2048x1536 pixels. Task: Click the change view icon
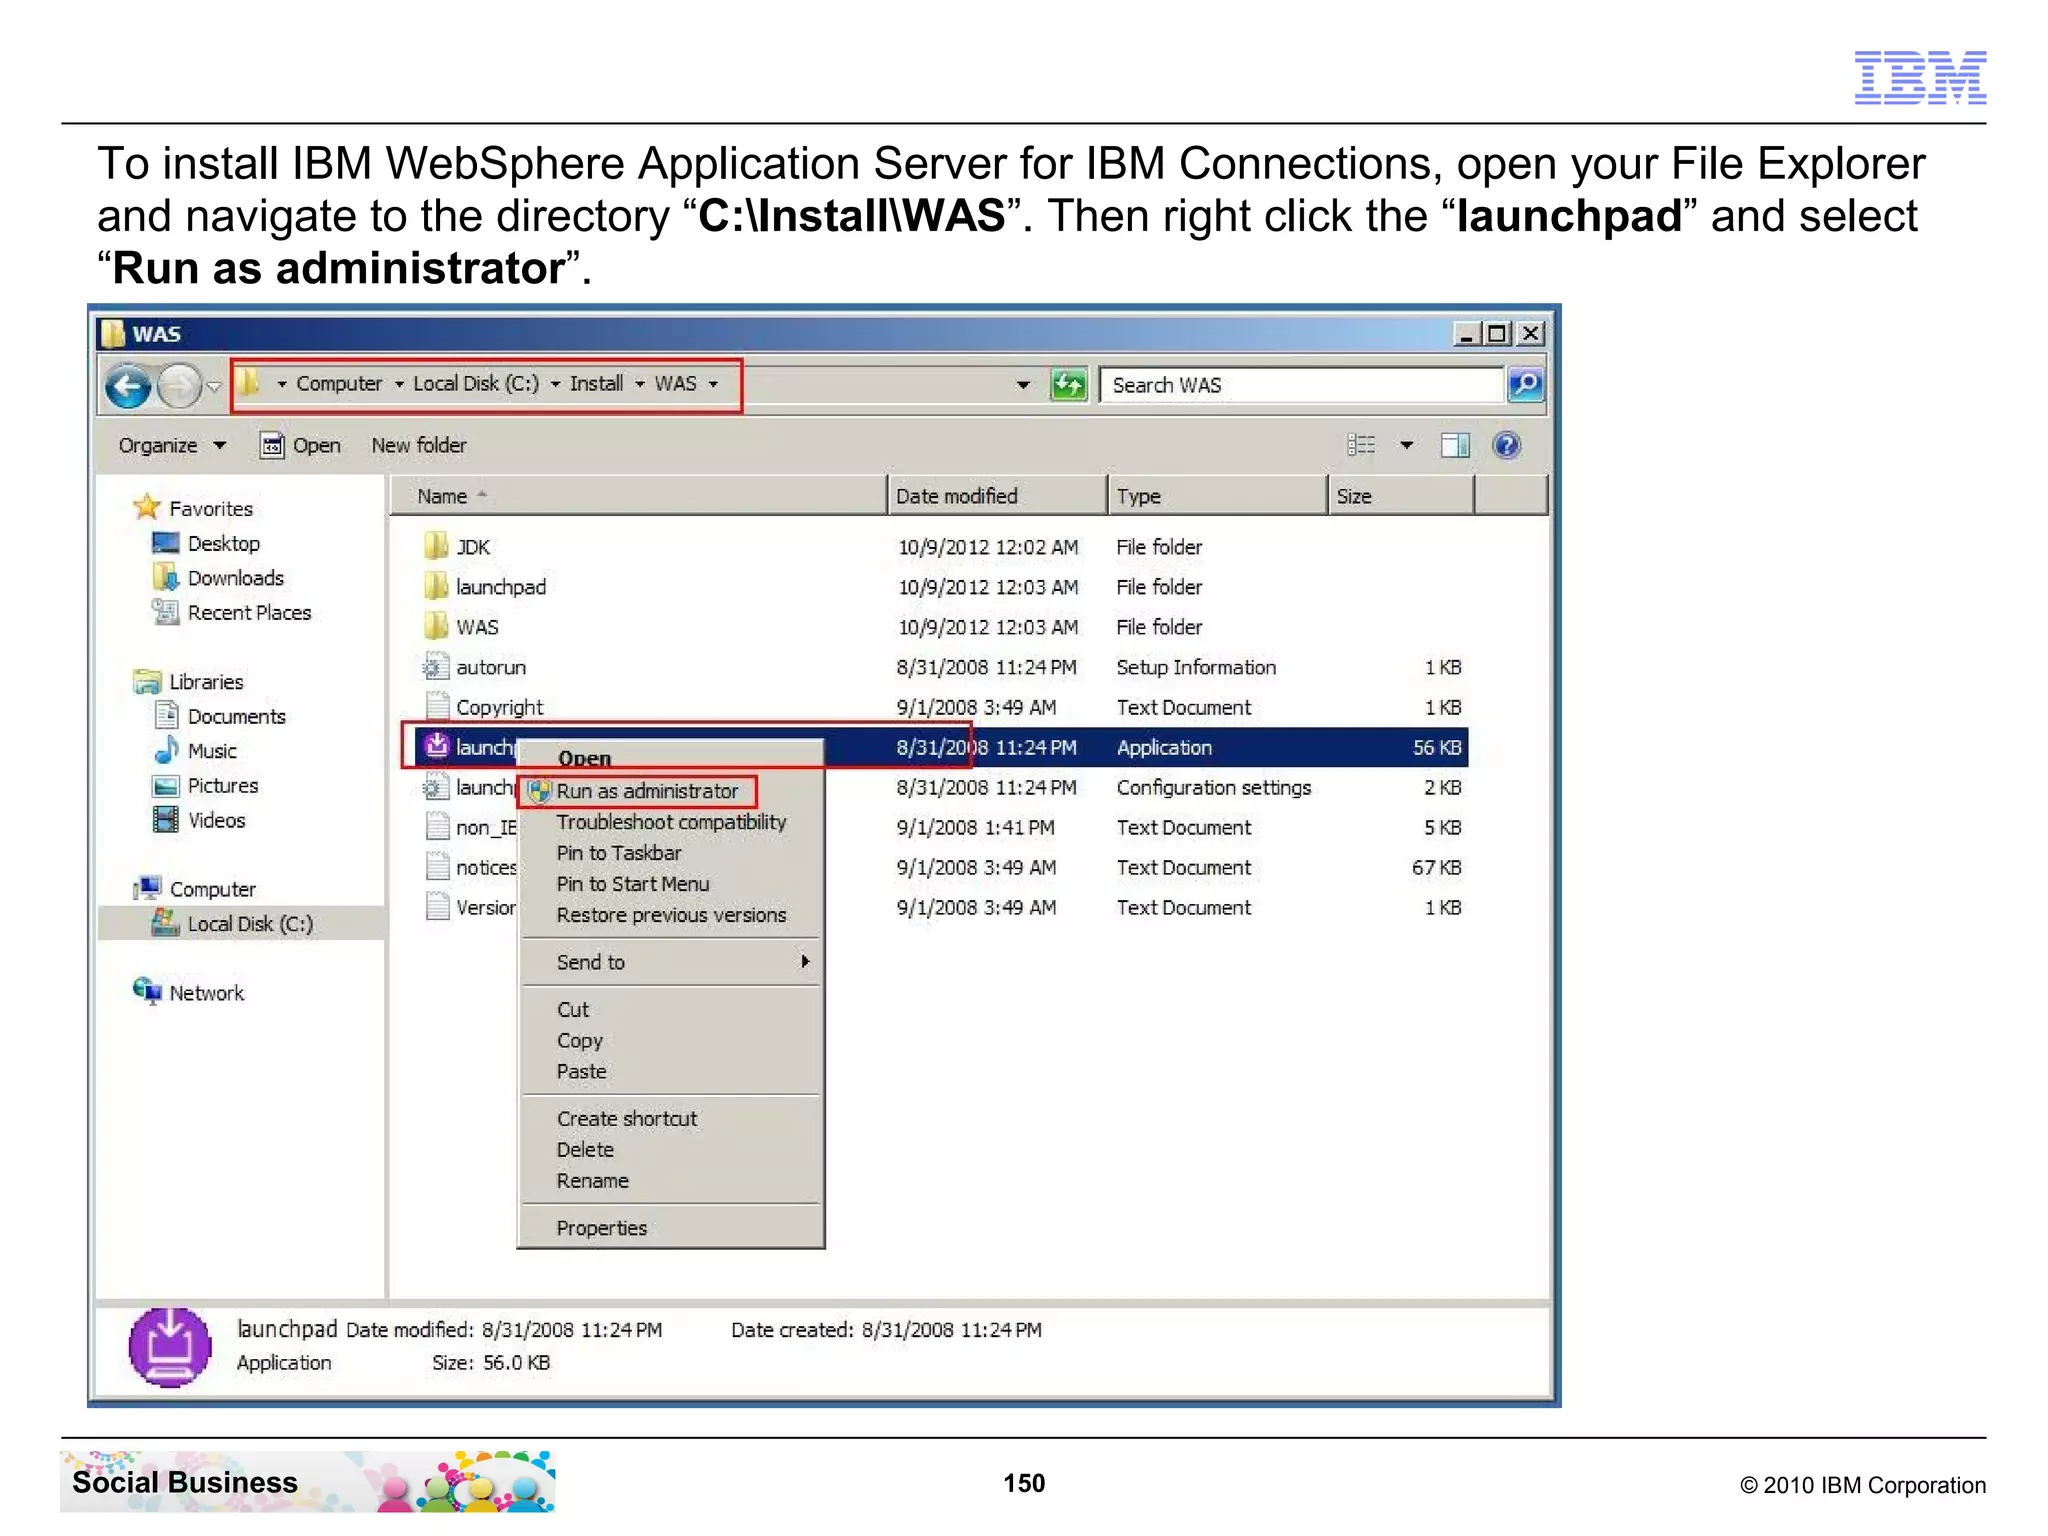tap(1361, 445)
